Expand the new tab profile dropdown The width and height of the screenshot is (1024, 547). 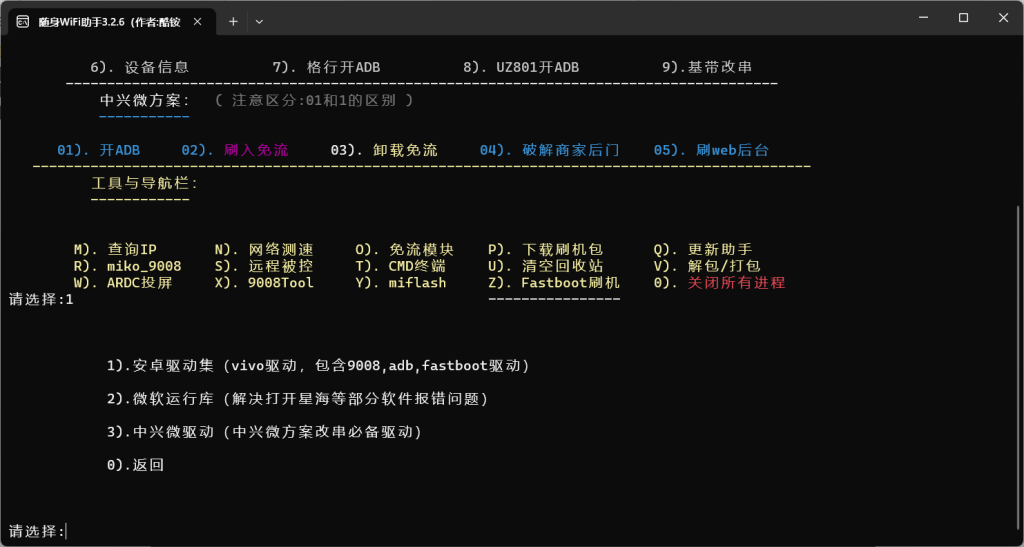pyautogui.click(x=260, y=20)
